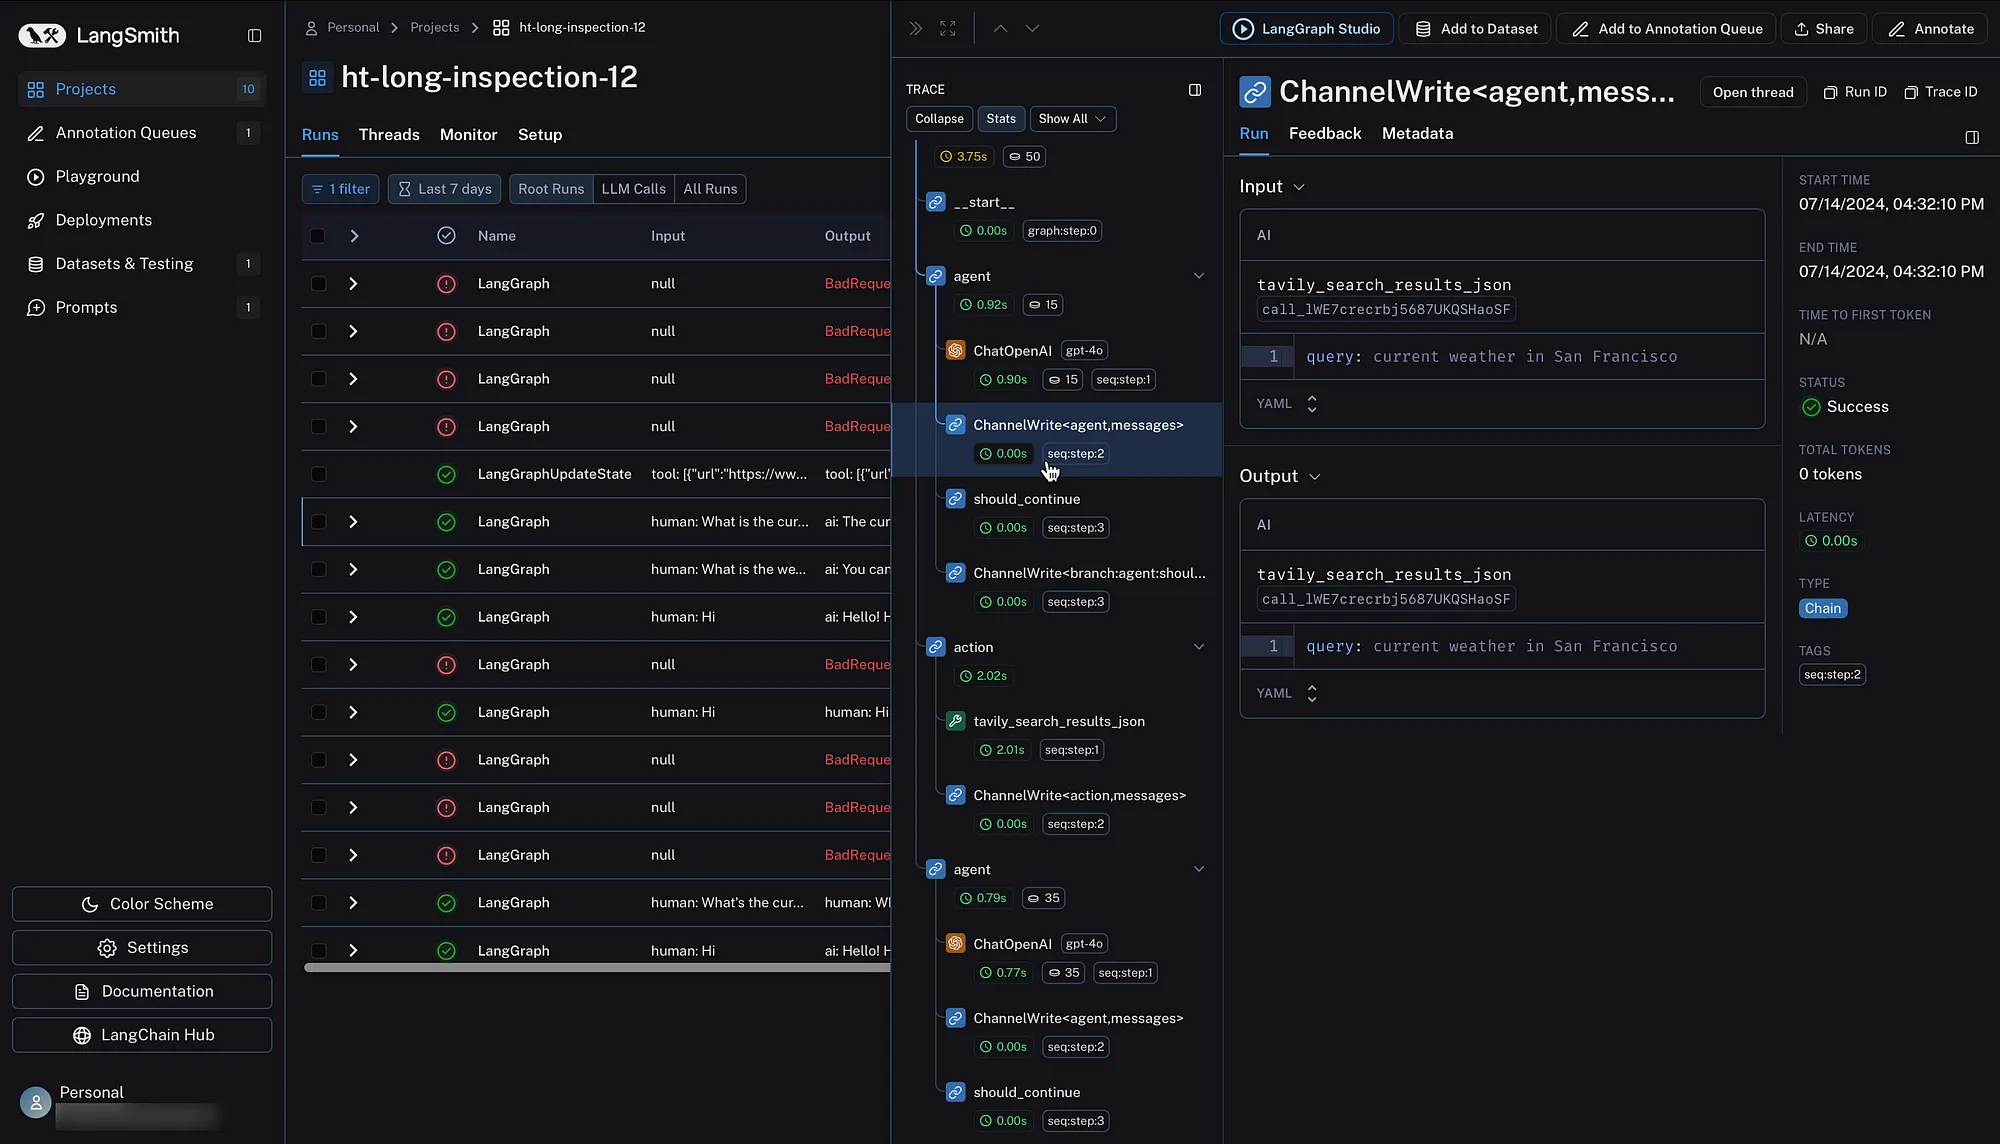2000x1144 pixels.
Task: Check the 'What is the we...' row checkbox
Action: click(x=318, y=570)
